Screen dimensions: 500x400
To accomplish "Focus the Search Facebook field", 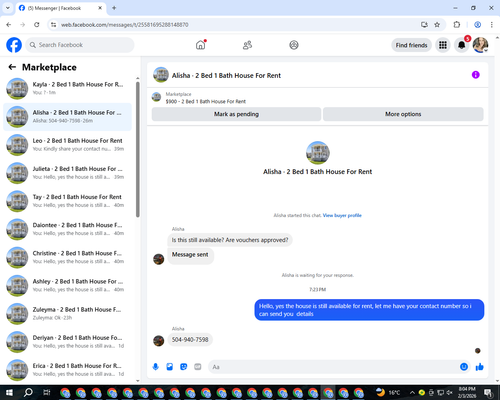I will click(x=80, y=45).
